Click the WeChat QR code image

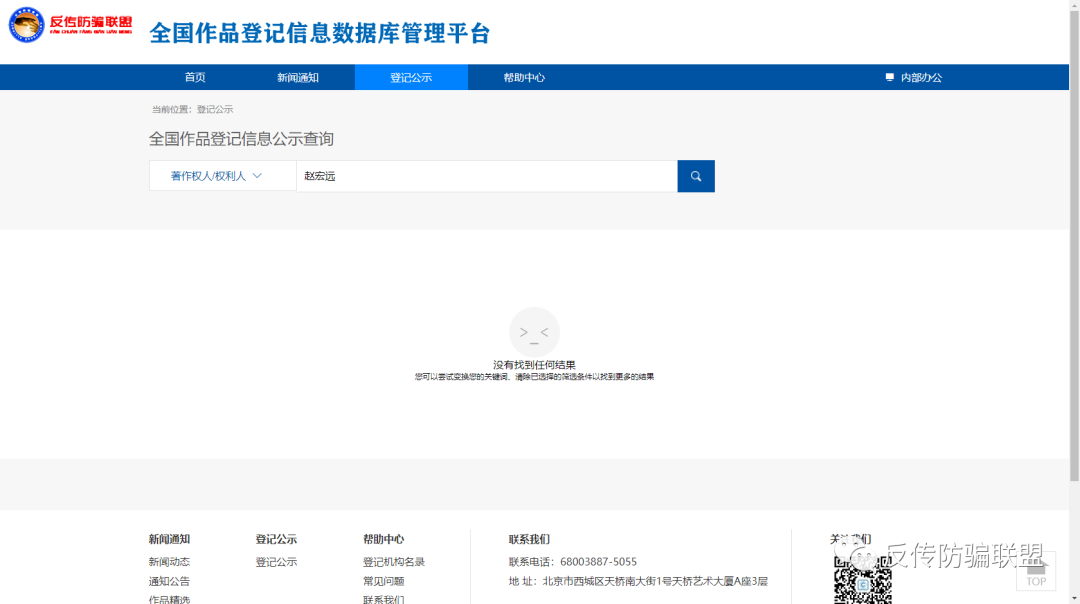point(862,580)
